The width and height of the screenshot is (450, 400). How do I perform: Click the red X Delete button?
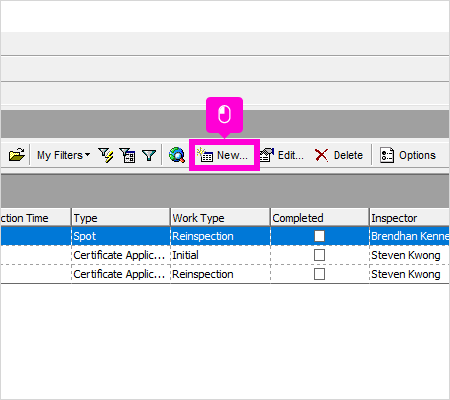point(339,155)
